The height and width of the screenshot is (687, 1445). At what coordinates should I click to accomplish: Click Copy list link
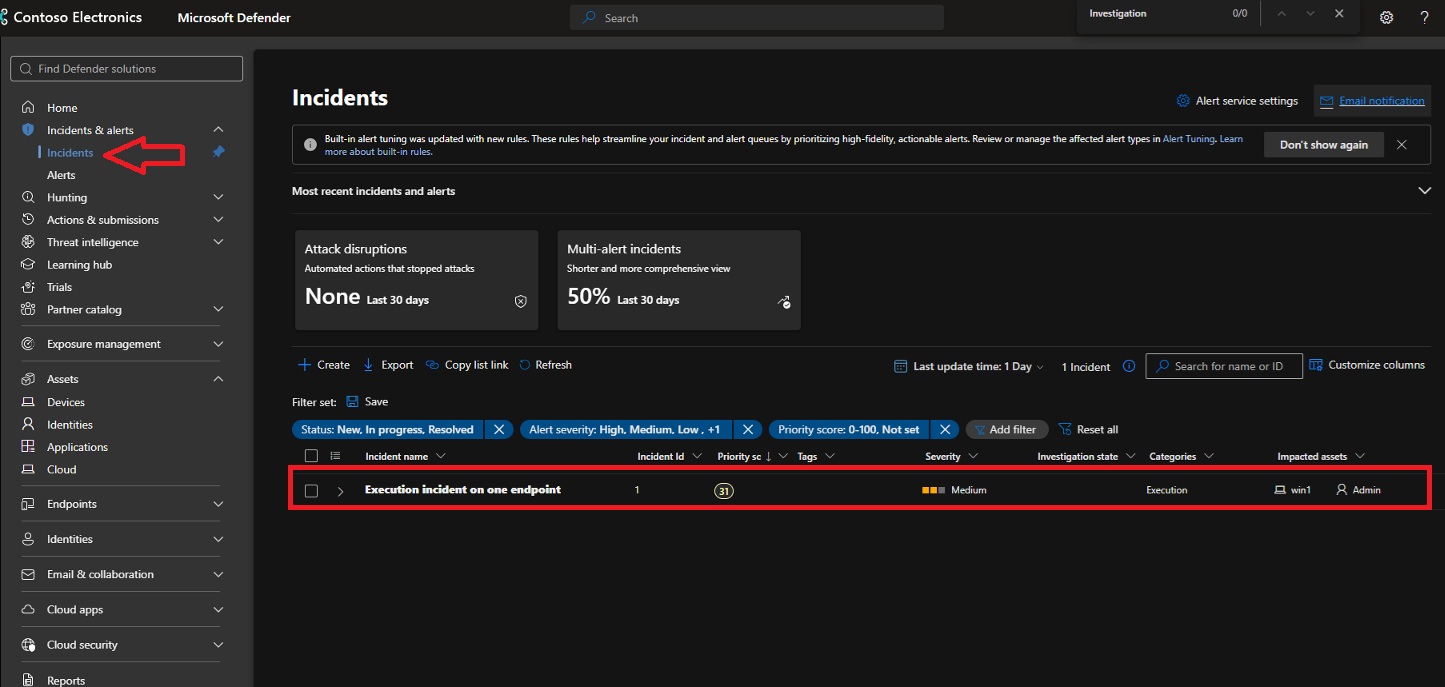point(467,365)
